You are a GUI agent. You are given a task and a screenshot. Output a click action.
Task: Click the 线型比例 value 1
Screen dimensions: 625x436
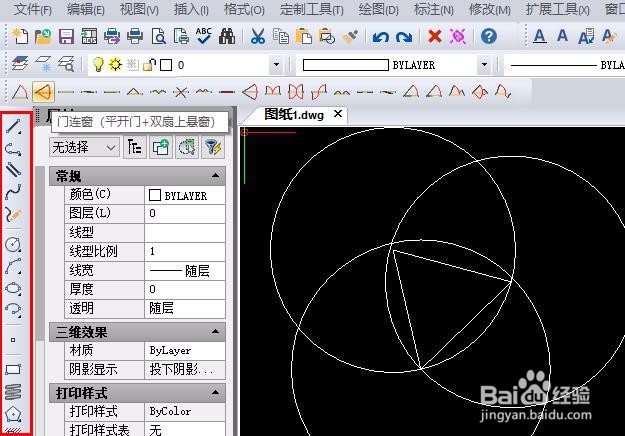(185, 251)
